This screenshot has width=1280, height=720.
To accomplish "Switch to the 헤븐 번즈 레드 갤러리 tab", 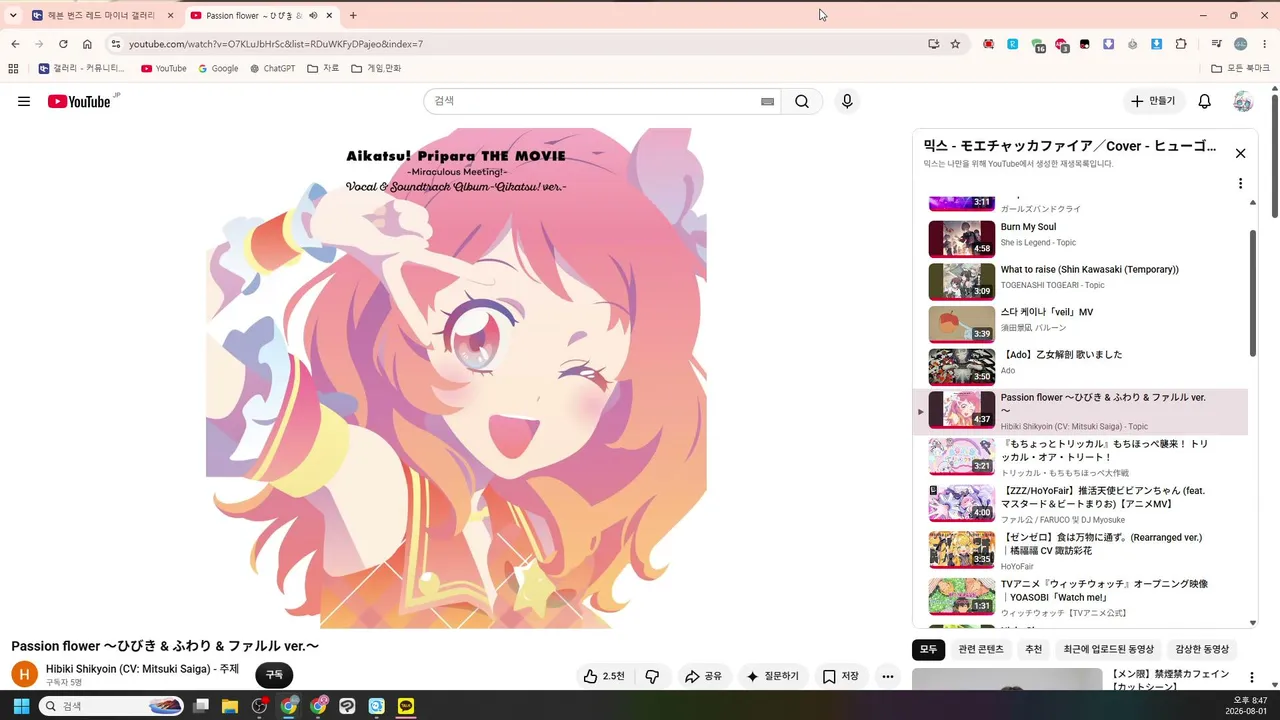I will (x=104, y=15).
